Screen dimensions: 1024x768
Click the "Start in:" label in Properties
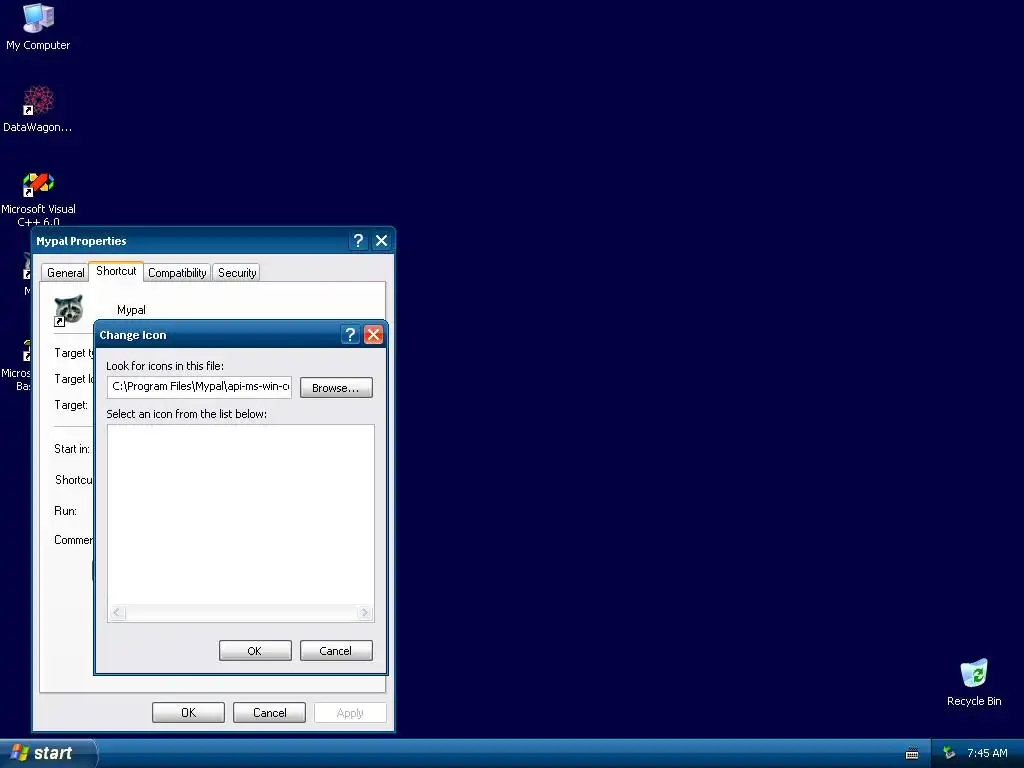pos(72,449)
